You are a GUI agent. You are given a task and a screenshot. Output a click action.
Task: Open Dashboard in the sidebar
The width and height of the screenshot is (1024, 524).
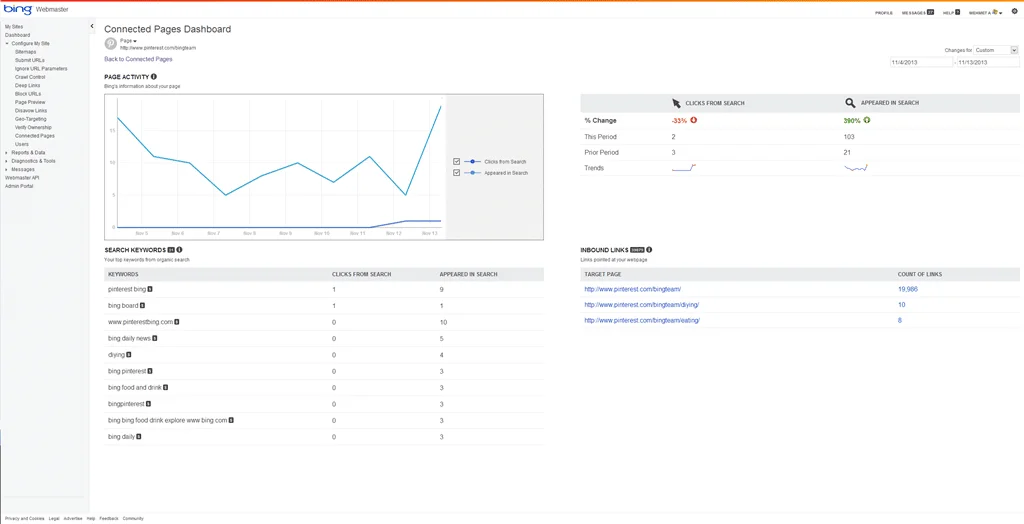18,35
